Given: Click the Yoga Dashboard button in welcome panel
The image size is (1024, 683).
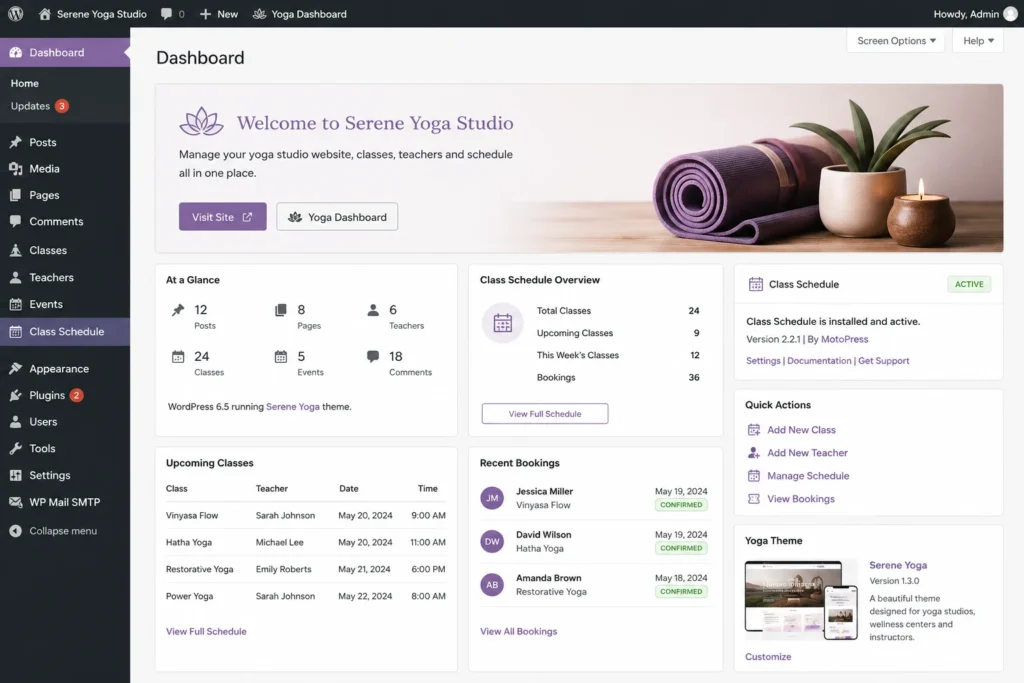Looking at the screenshot, I should click(x=337, y=216).
